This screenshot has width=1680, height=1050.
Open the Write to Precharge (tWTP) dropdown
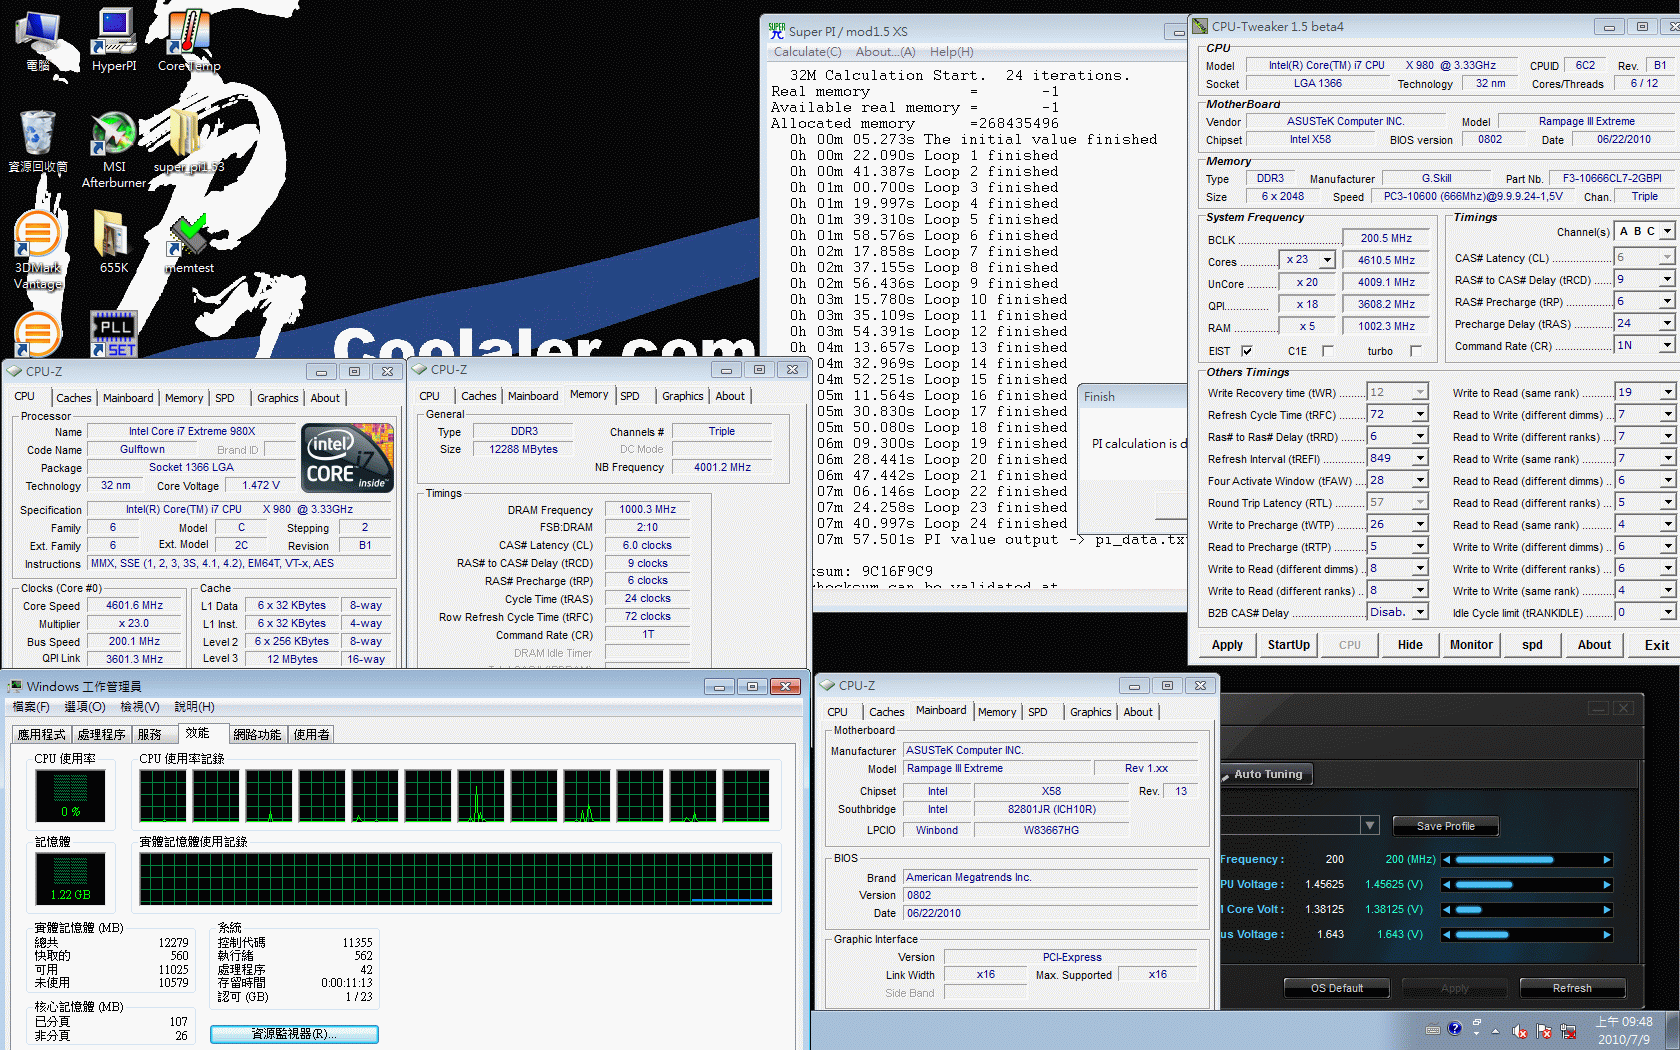click(x=1420, y=525)
